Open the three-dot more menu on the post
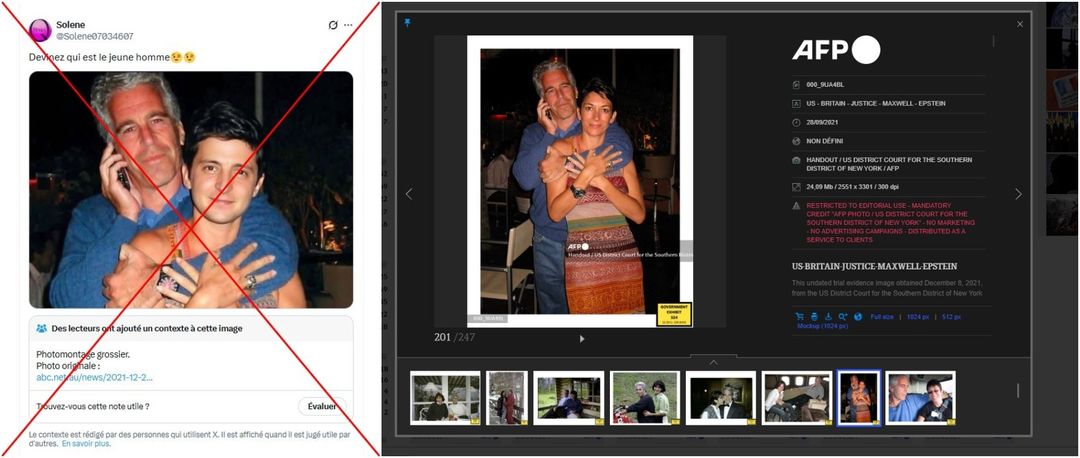This screenshot has height=458, width=1080. (x=348, y=25)
